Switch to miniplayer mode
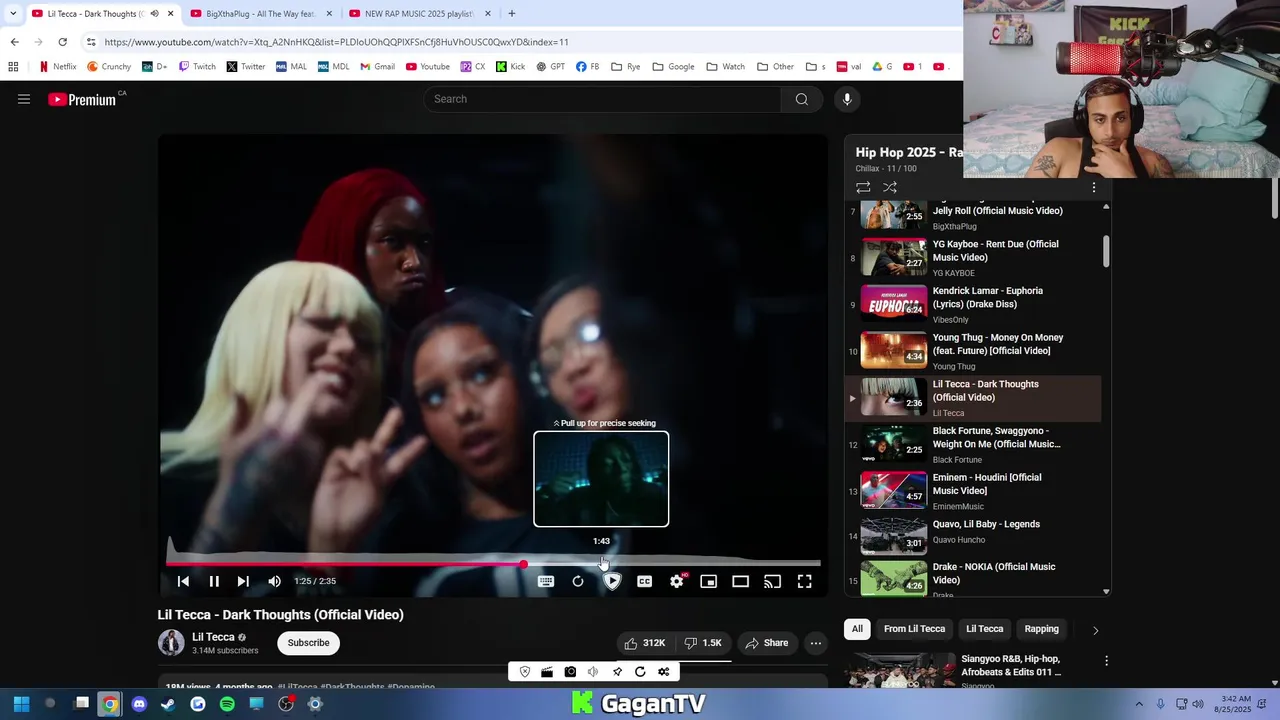 pyautogui.click(x=708, y=581)
